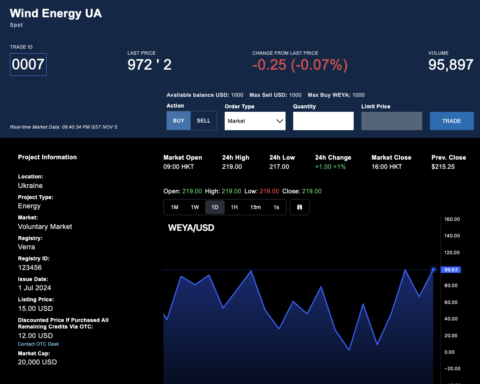Screen dimensions: 480x384
Task: Click the Spot label under title
Action: [x=16, y=25]
